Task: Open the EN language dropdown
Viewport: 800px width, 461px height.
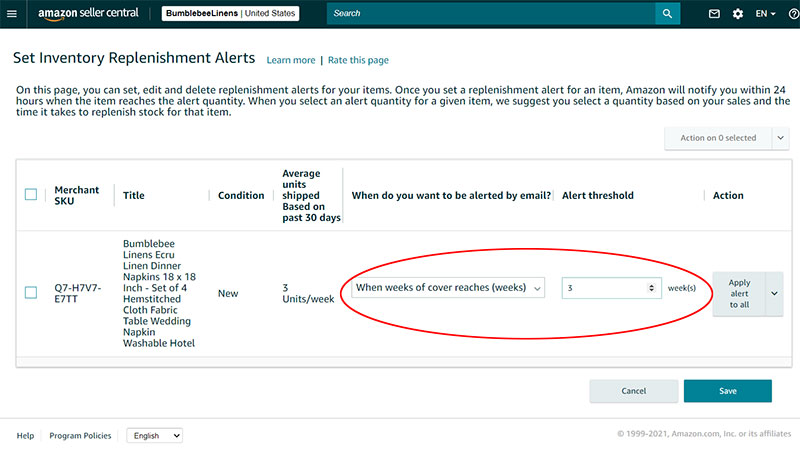Action: 765,14
